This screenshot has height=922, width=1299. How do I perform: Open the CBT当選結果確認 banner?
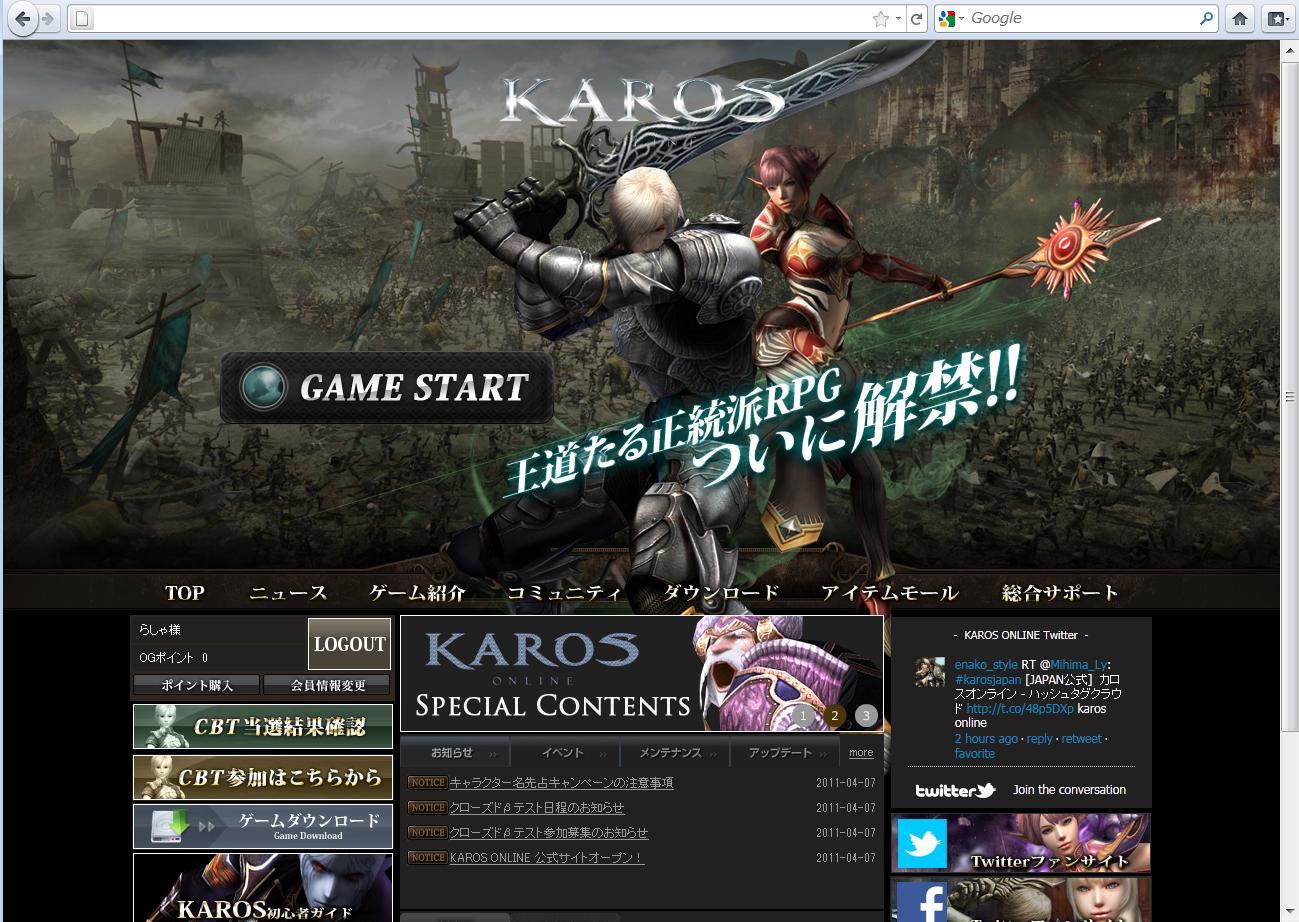pyautogui.click(x=263, y=726)
